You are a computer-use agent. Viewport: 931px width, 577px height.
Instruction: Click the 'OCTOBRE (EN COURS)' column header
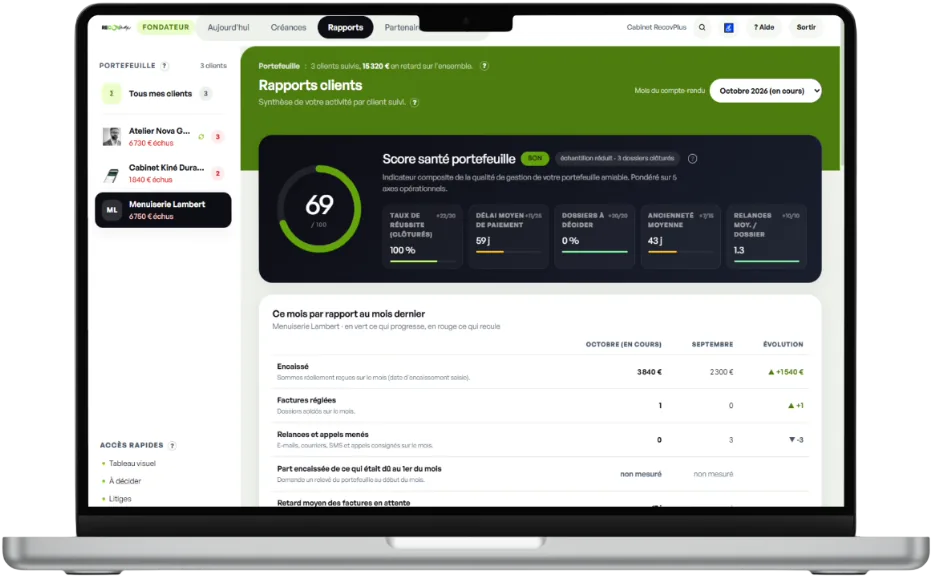(623, 344)
